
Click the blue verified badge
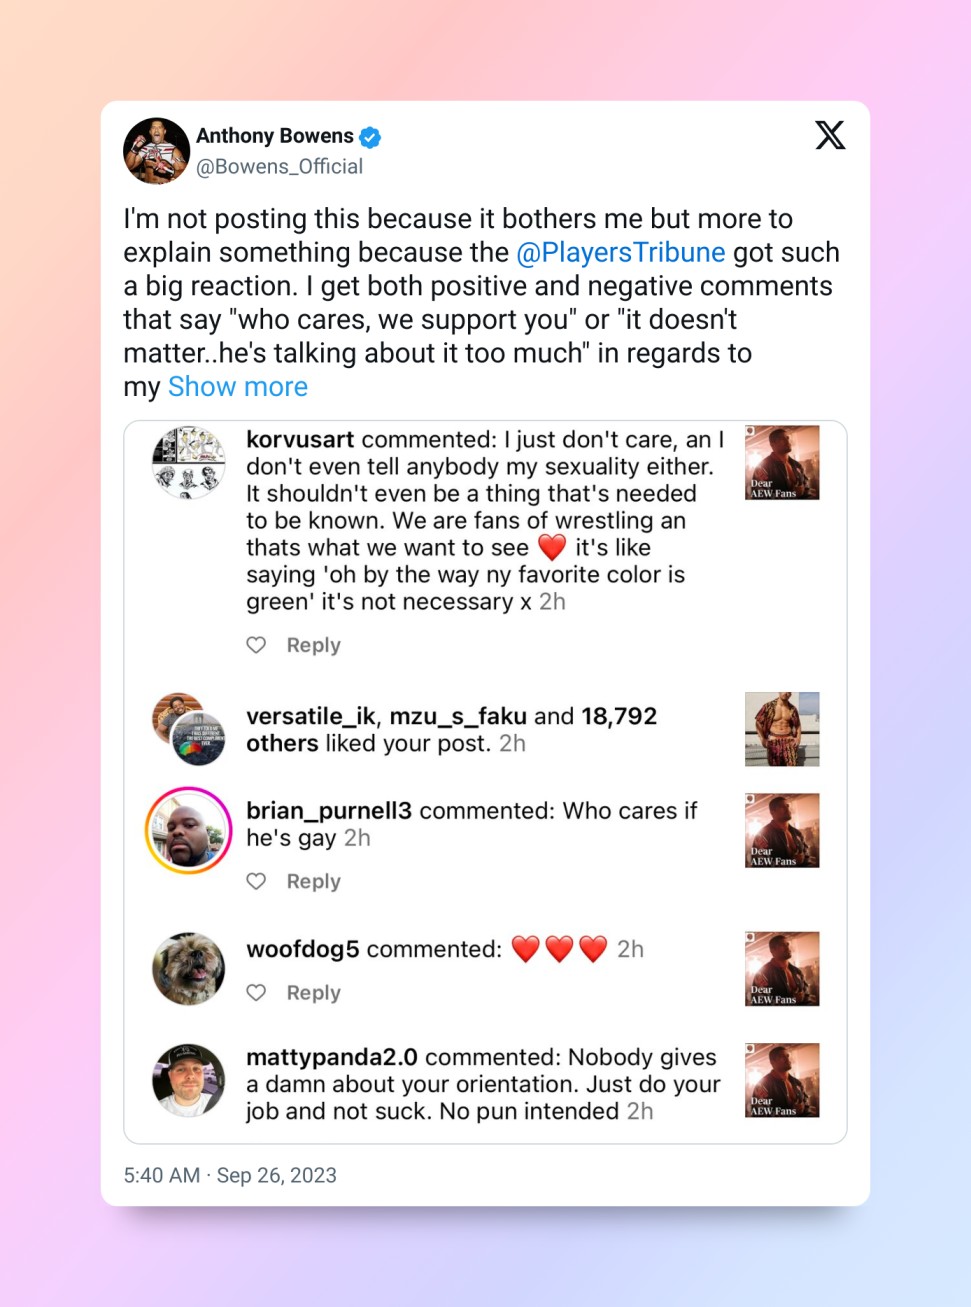point(370,137)
